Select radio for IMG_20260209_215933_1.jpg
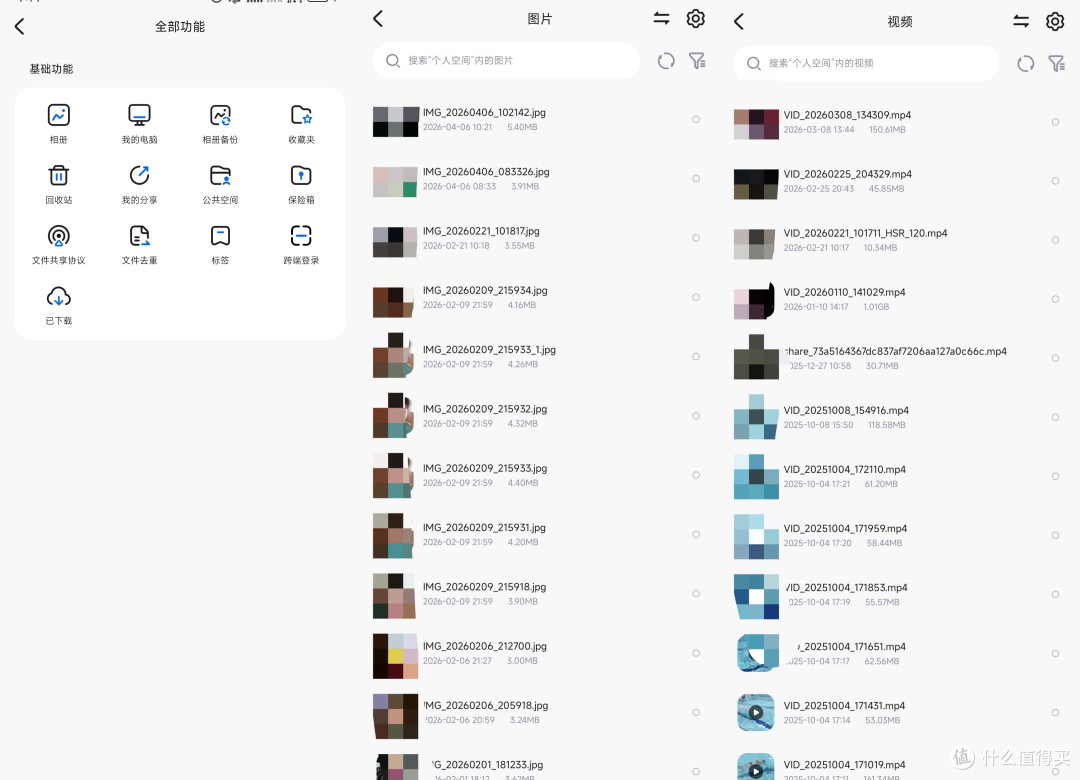This screenshot has width=1080, height=780. point(696,356)
